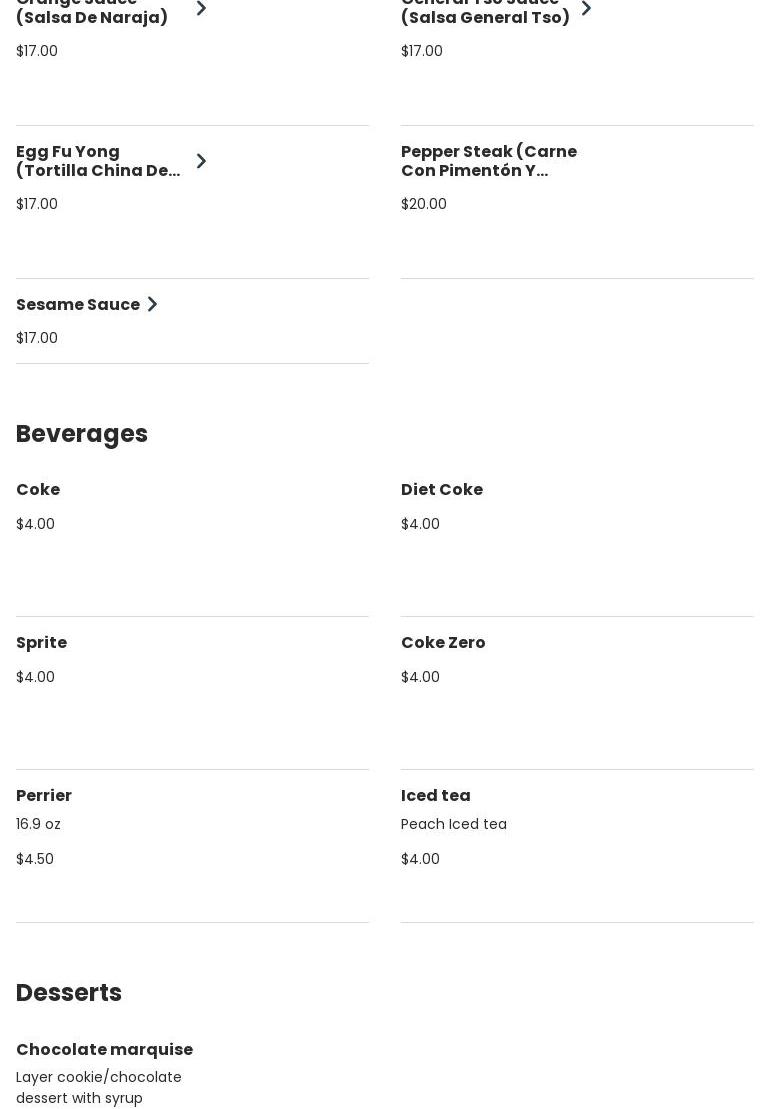The height and width of the screenshot is (1109, 770).
Task: Click the Perrier $4.50 price
Action: click(35, 859)
